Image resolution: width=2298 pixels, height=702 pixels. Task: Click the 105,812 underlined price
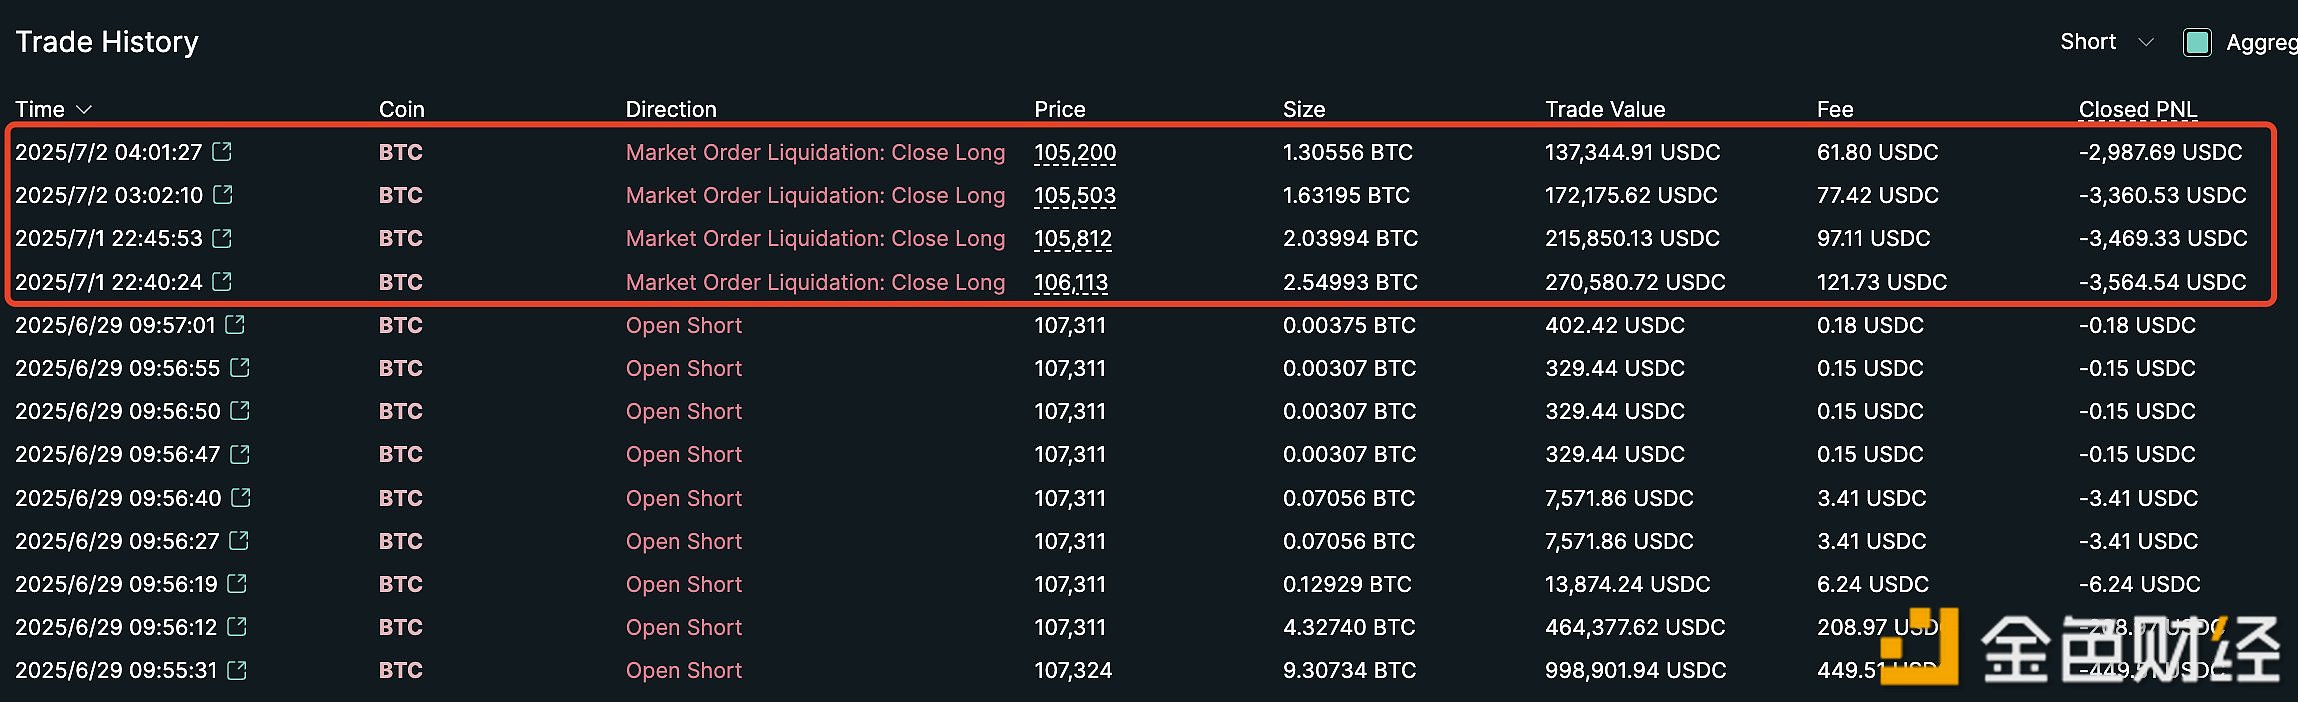(1073, 238)
